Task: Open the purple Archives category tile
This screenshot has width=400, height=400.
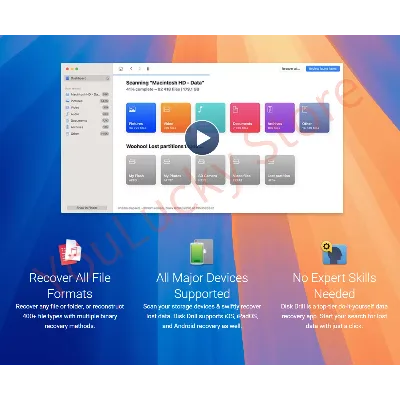Action: coord(280,118)
